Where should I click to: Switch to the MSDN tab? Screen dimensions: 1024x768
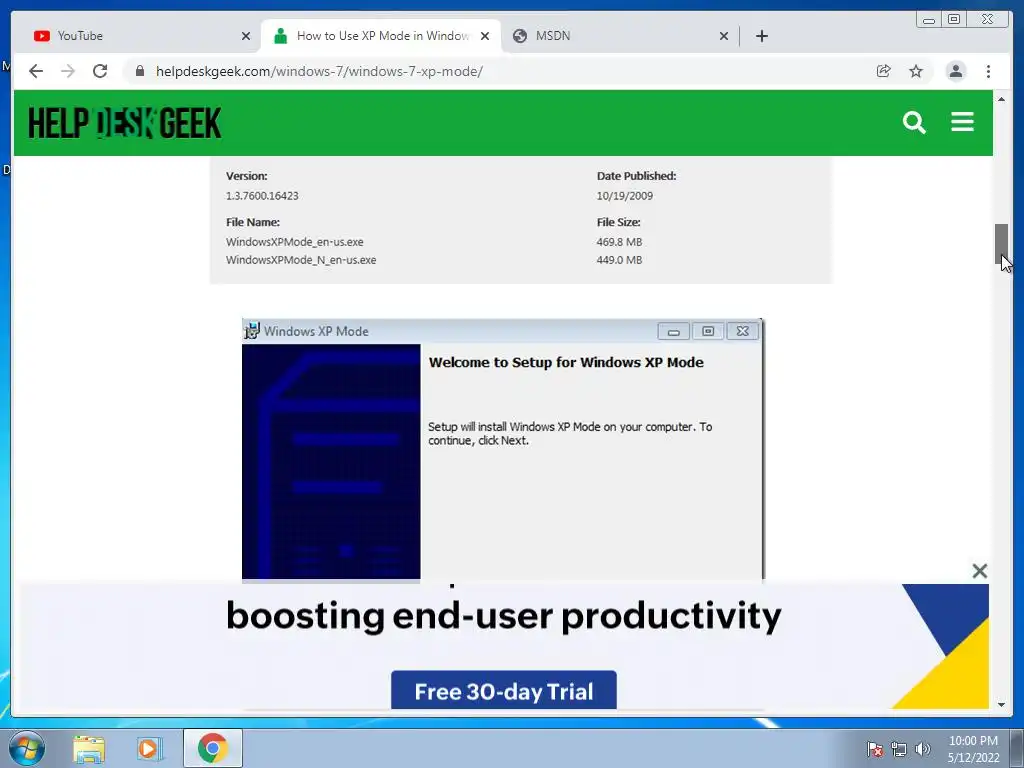tap(620, 36)
